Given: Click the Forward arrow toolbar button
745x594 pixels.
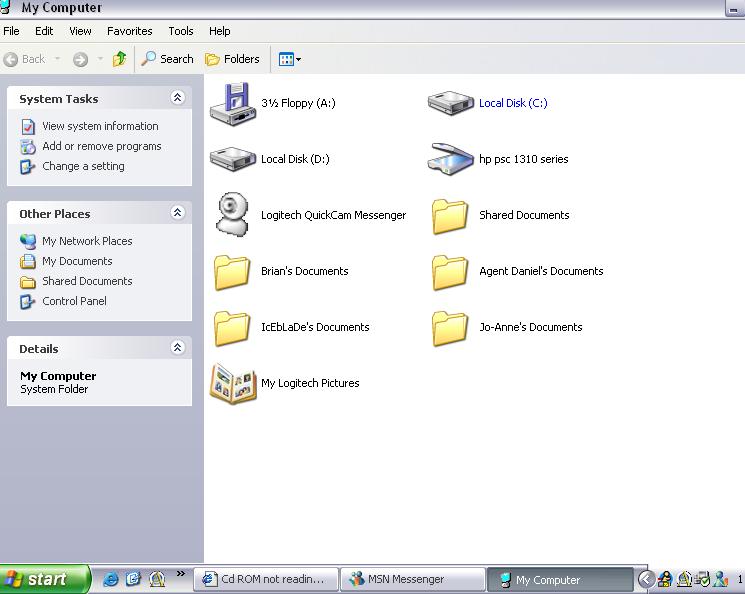Looking at the screenshot, I should pyautogui.click(x=80, y=59).
